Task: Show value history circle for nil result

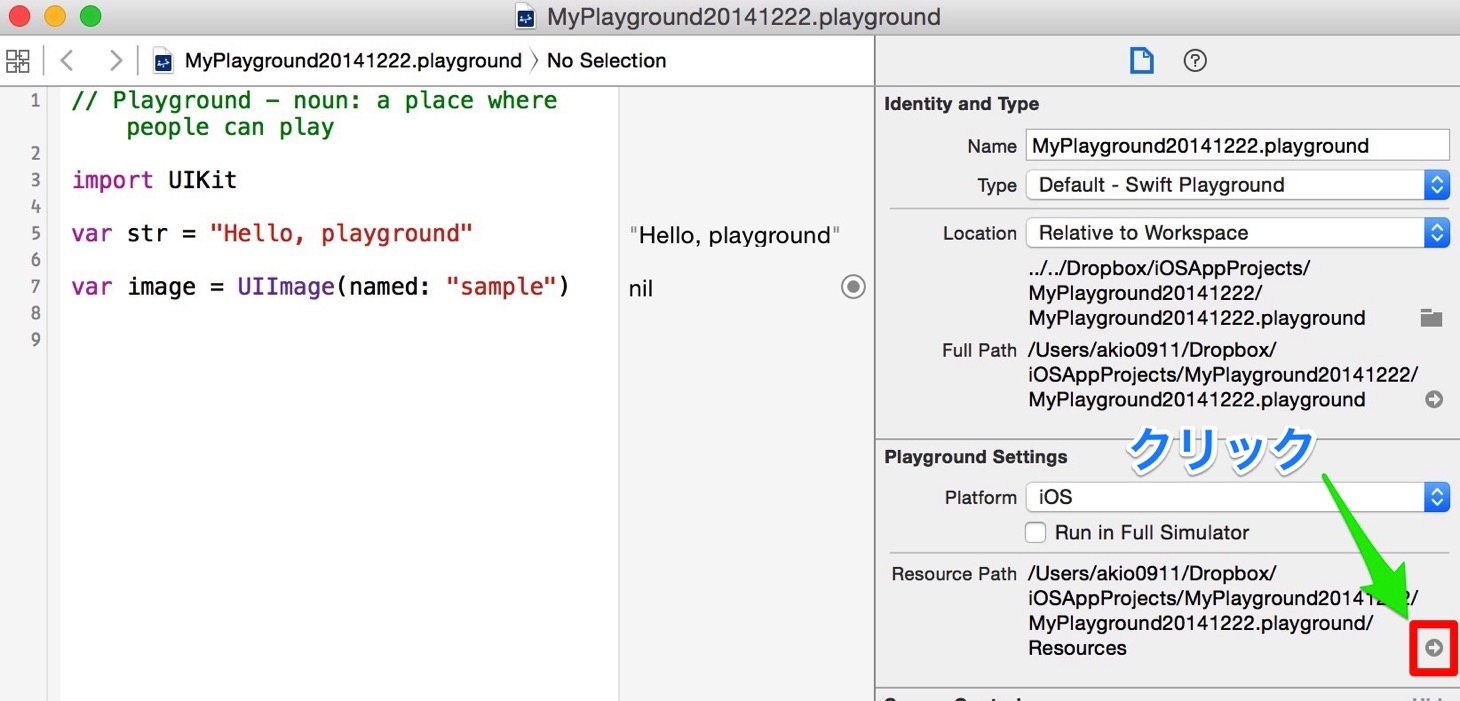Action: (x=853, y=288)
